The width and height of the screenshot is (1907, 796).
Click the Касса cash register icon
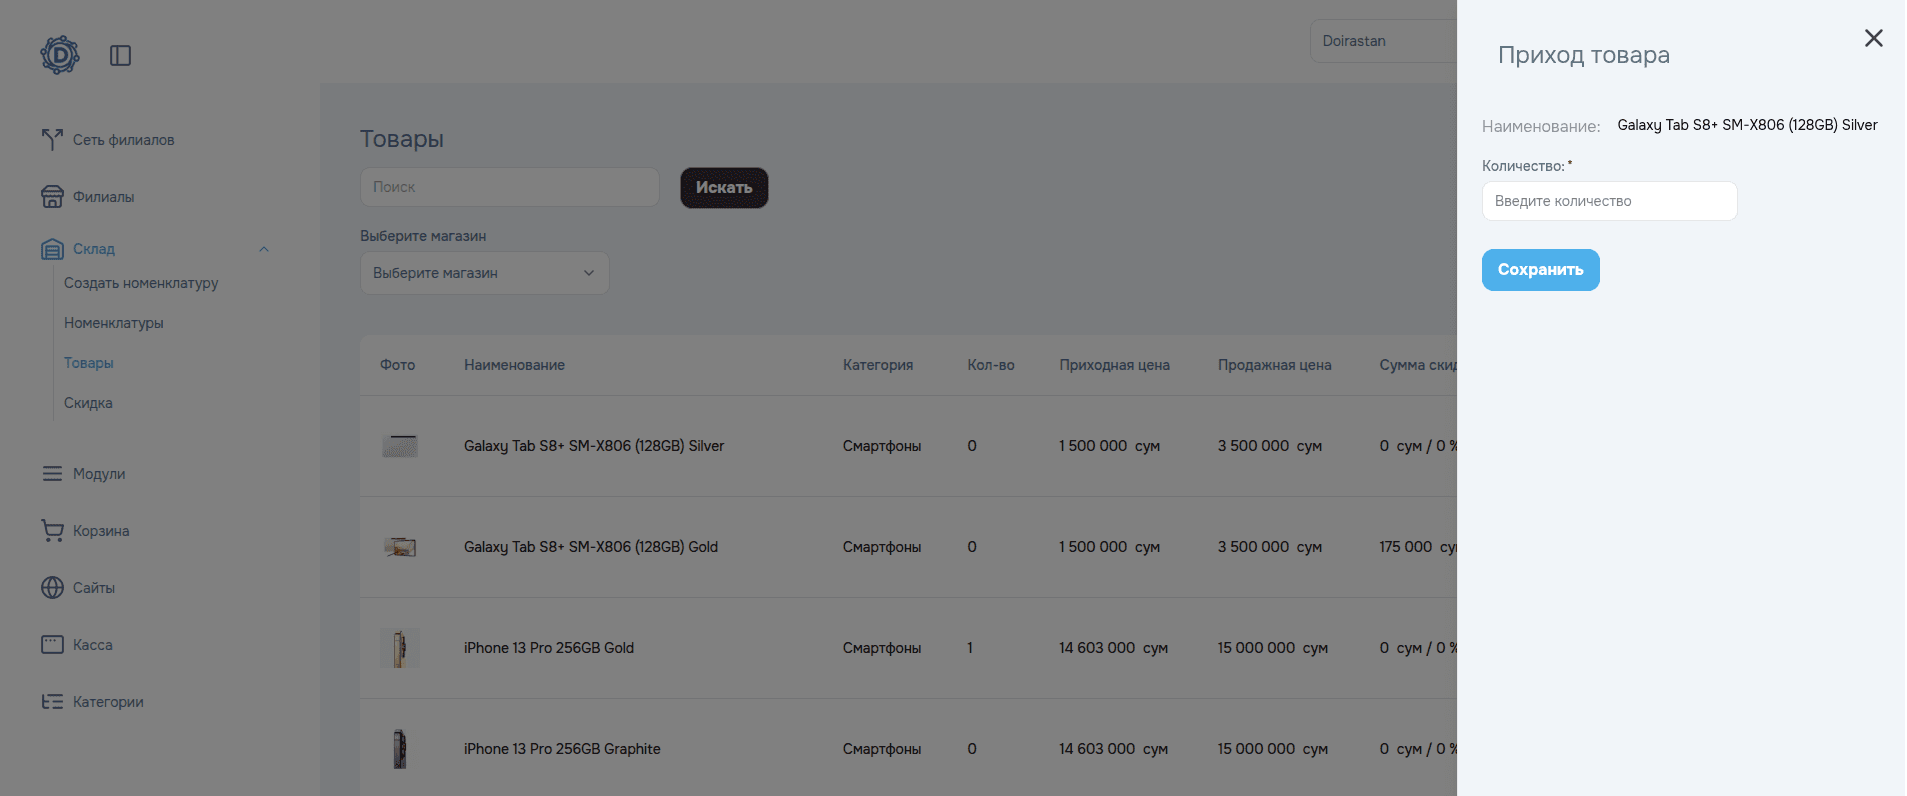52,645
